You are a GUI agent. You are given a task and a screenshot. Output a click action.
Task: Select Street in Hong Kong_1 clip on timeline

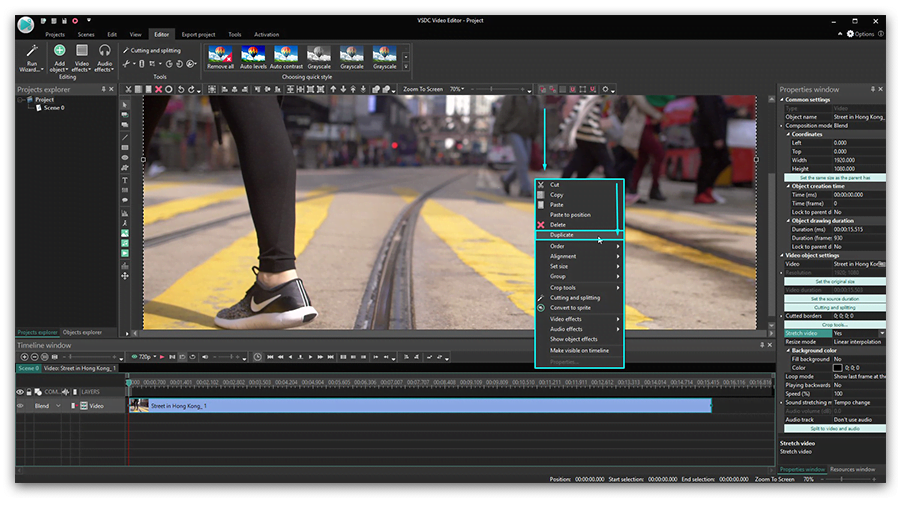point(420,406)
